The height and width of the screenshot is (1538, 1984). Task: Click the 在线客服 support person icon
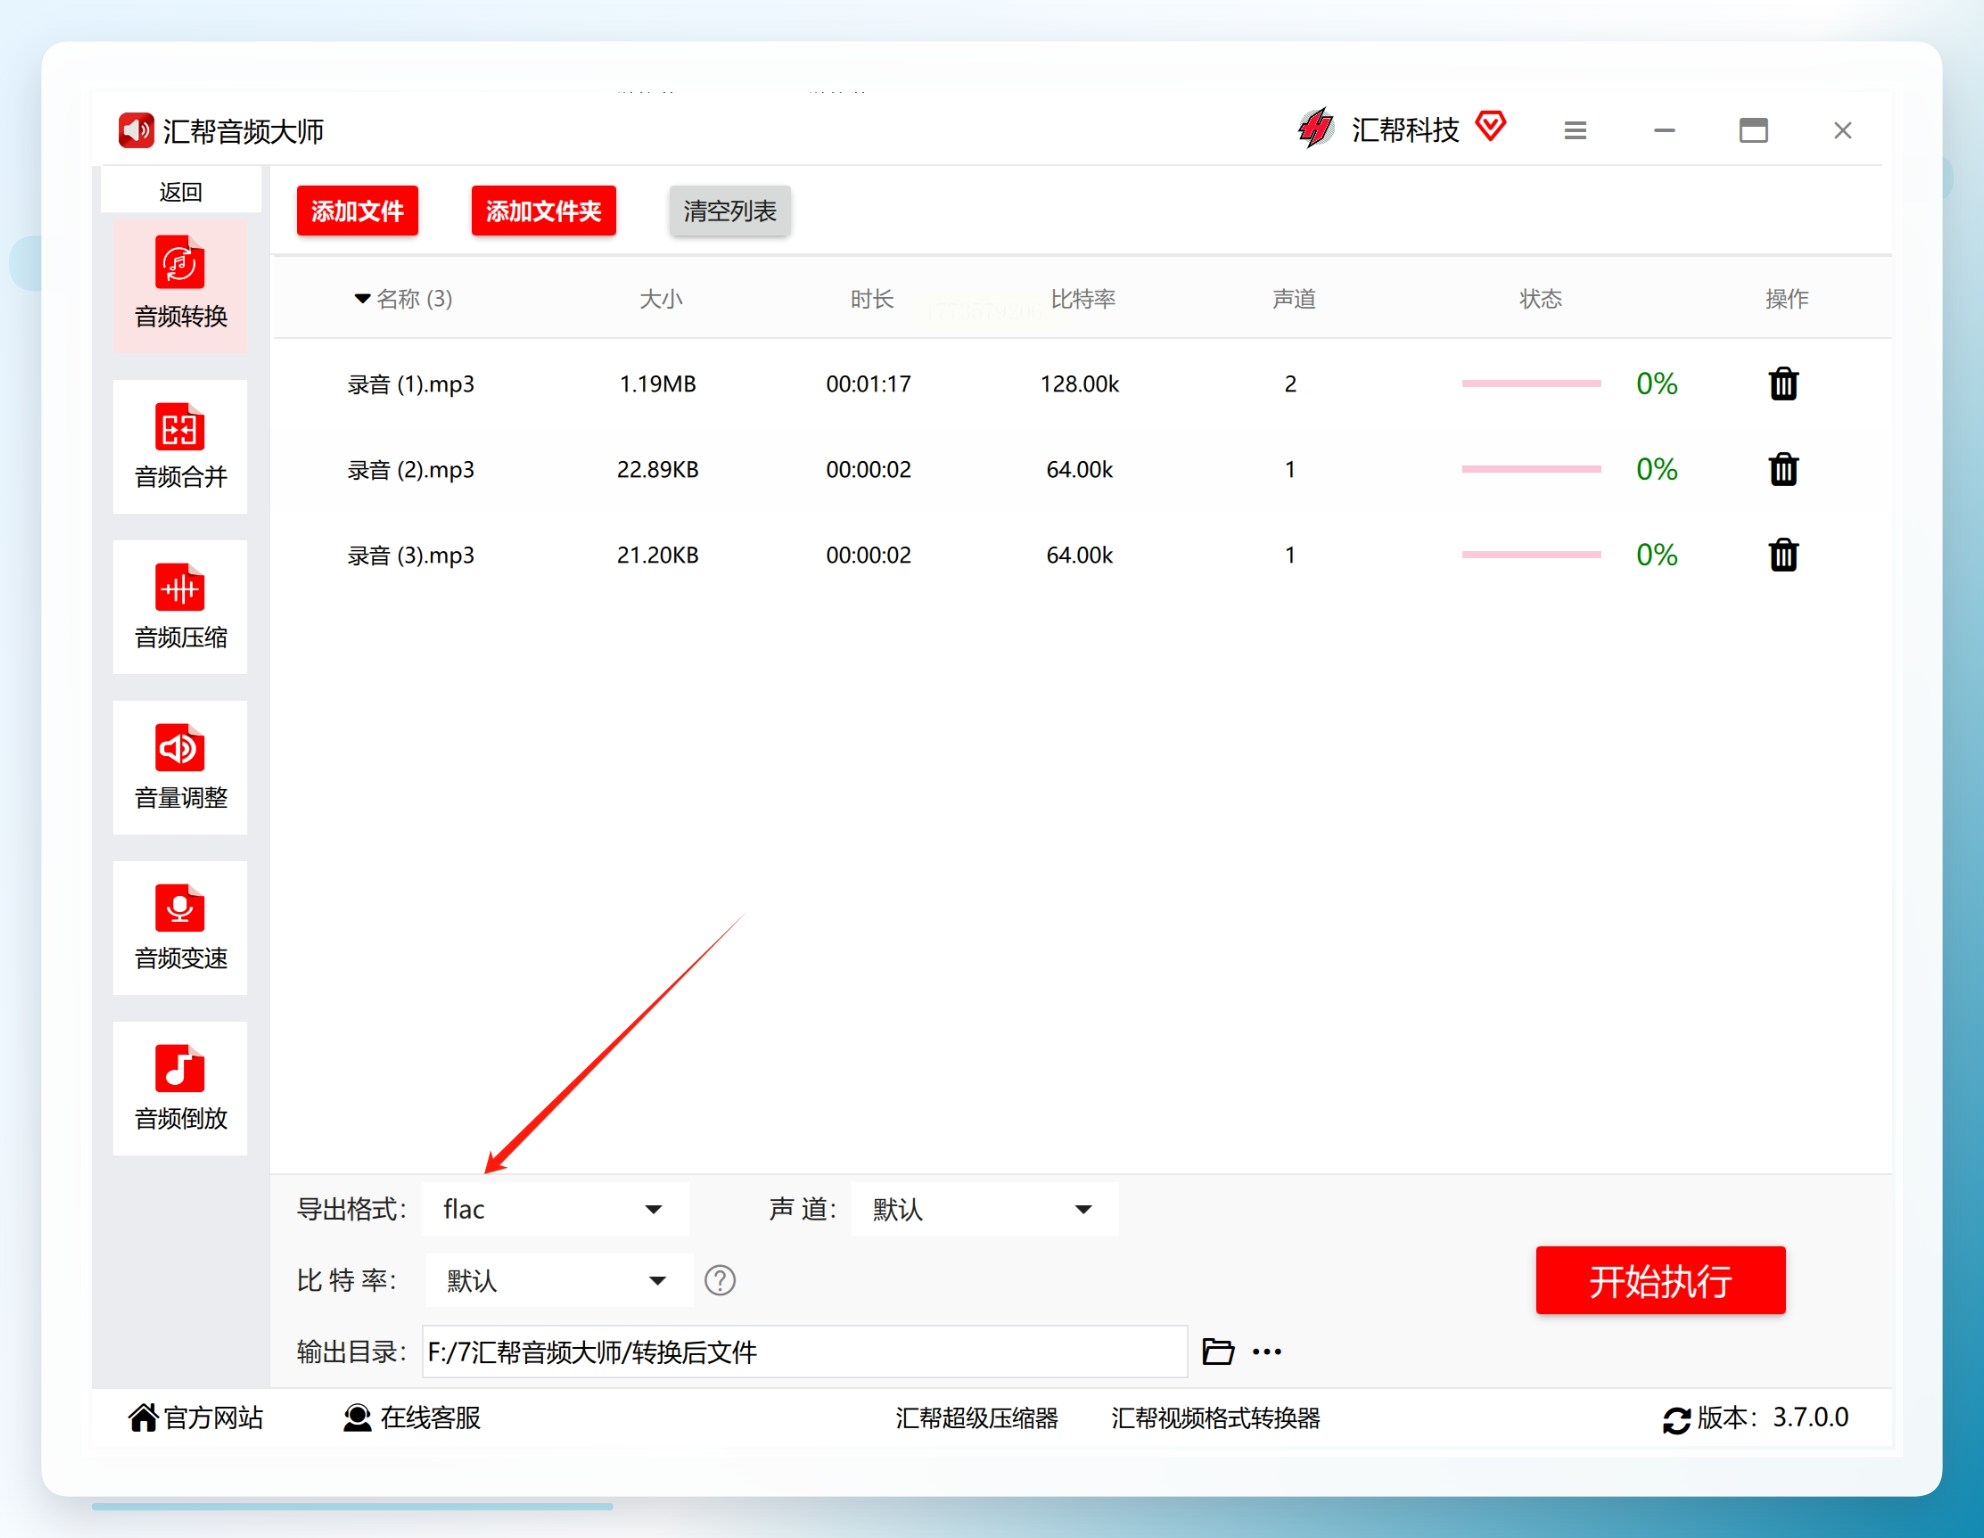[357, 1417]
